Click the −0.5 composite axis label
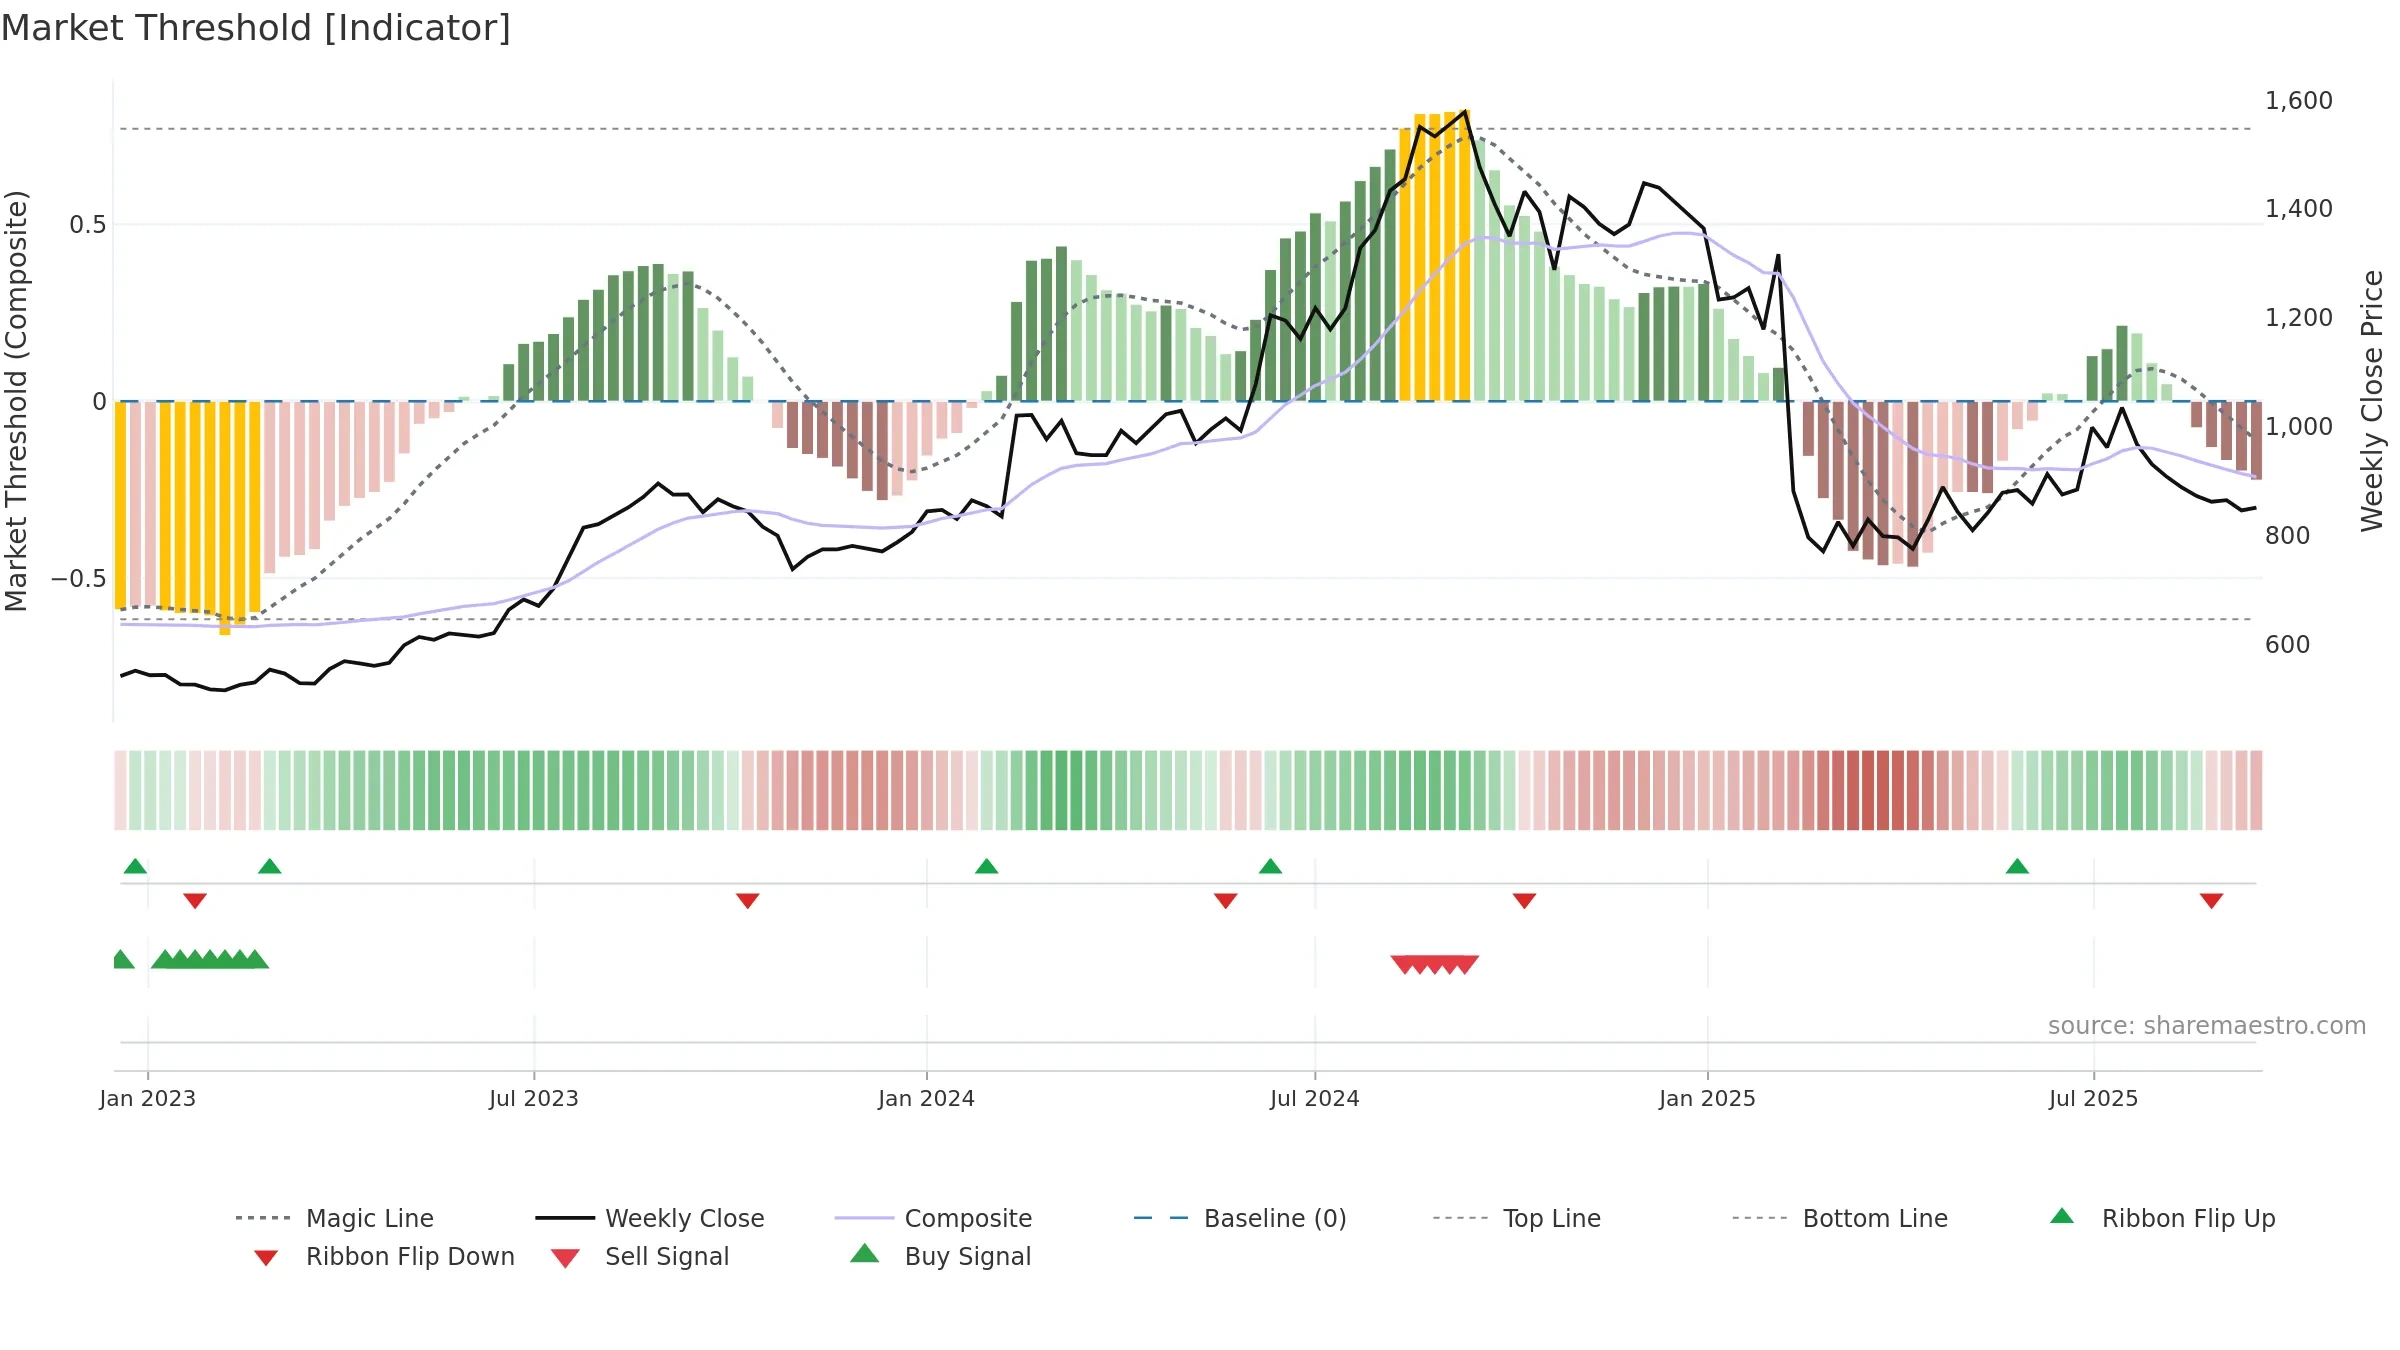2400x1350 pixels. (79, 579)
